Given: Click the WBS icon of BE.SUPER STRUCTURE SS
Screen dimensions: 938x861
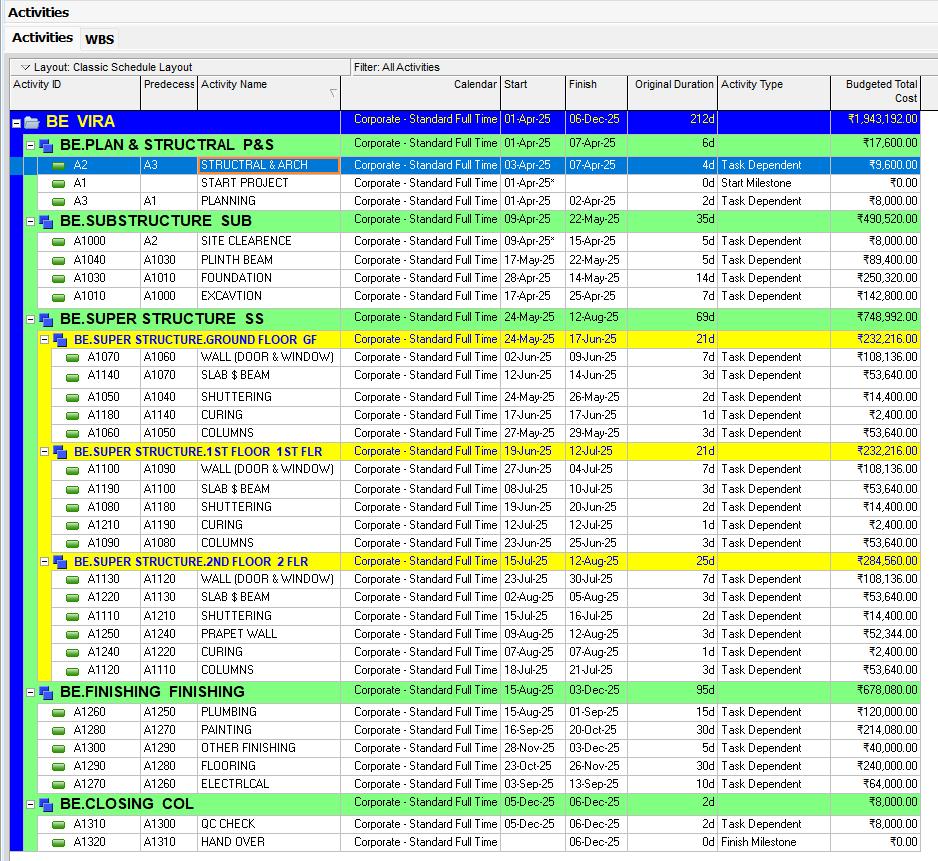Looking at the screenshot, I should tap(46, 320).
